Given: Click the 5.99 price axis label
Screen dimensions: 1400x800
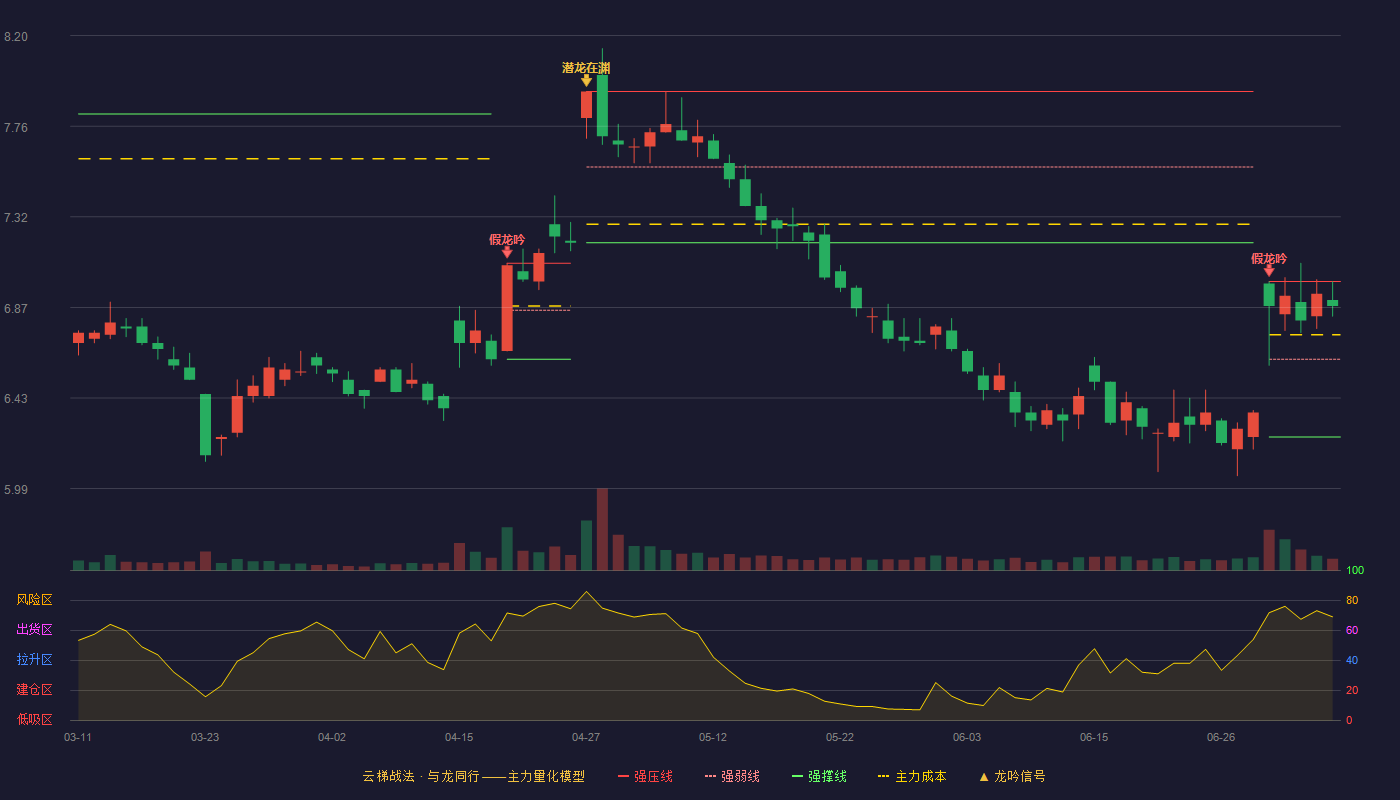Looking at the screenshot, I should [x=16, y=490].
